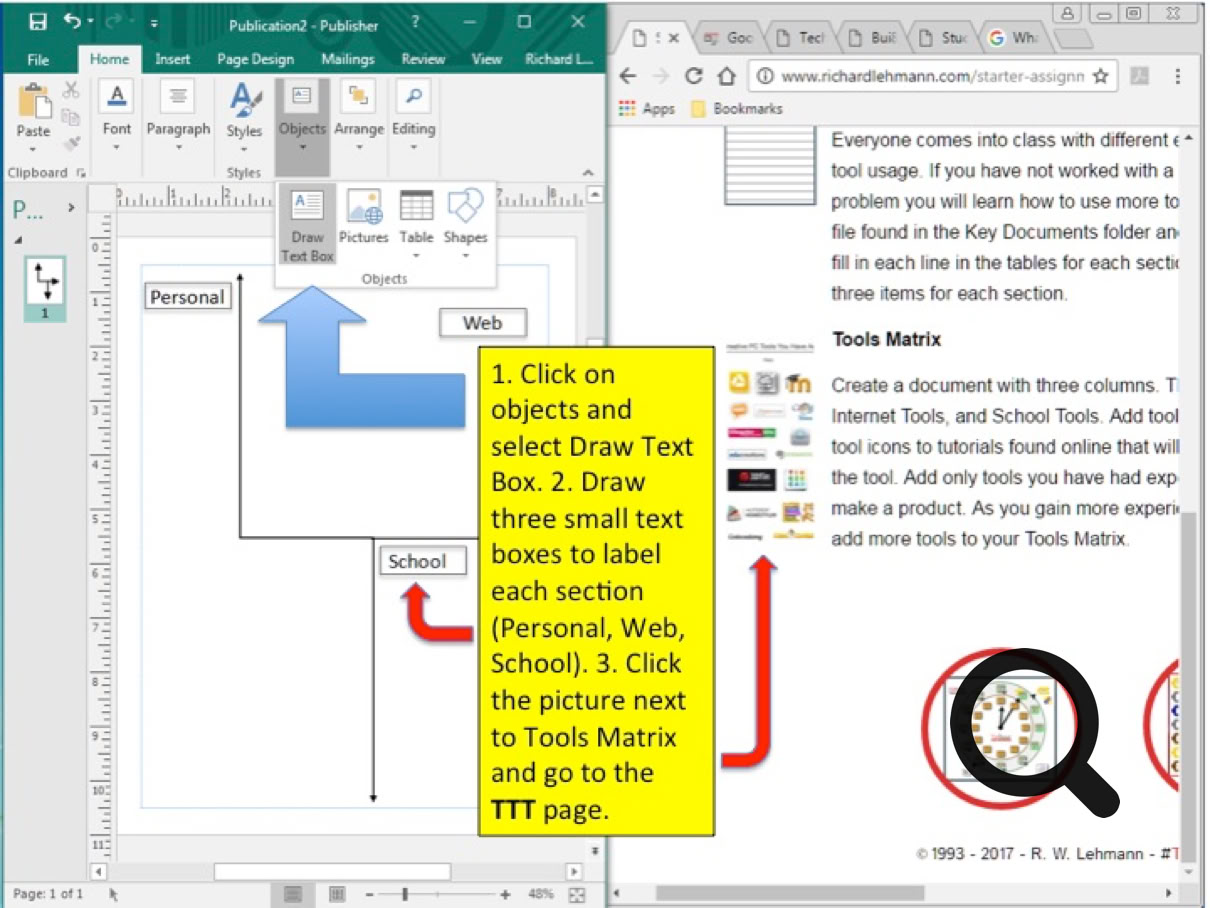Screen dimensions: 1210x908
Task: Open the Paragraph group dropdown
Action: coord(178,117)
